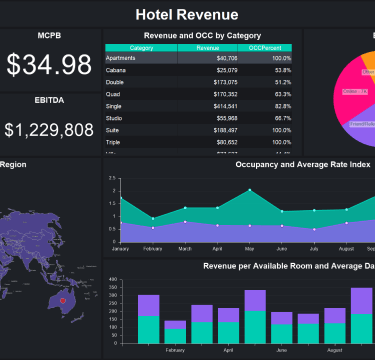This screenshot has width=375, height=360.
Task: Click the tallest purple bar segment
Action: pos(361,301)
